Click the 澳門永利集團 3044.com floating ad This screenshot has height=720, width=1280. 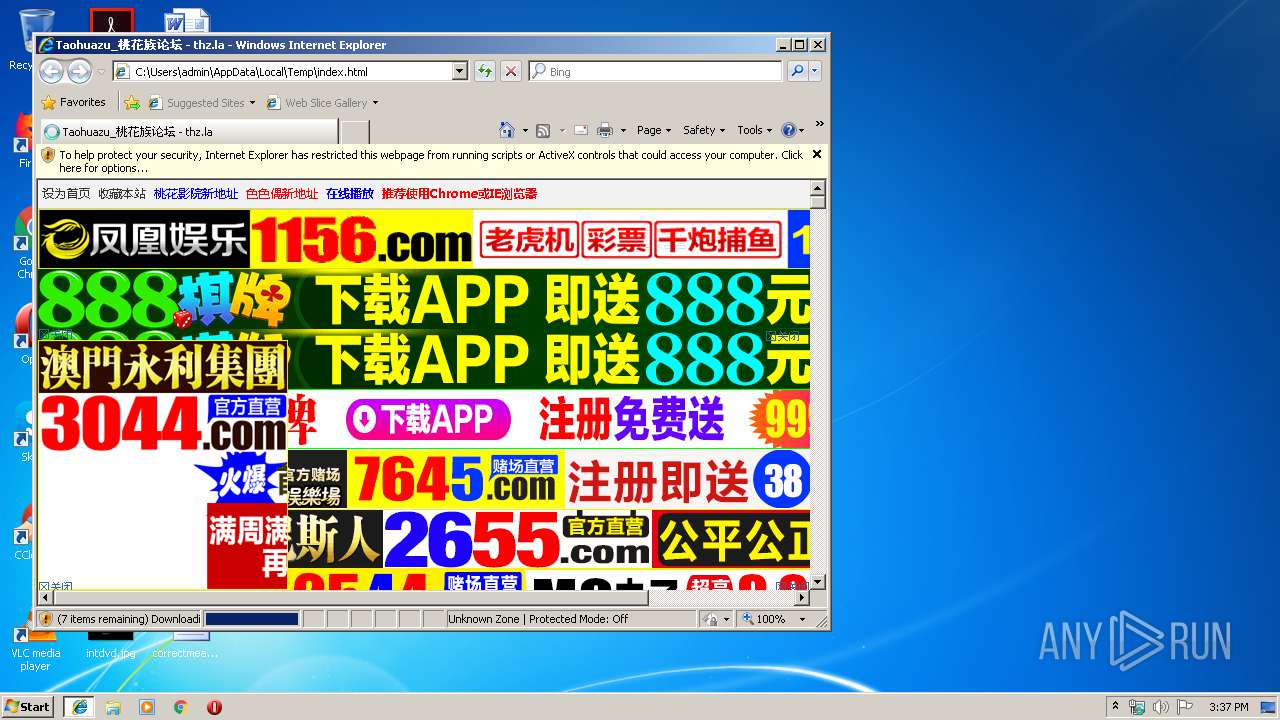click(x=163, y=398)
